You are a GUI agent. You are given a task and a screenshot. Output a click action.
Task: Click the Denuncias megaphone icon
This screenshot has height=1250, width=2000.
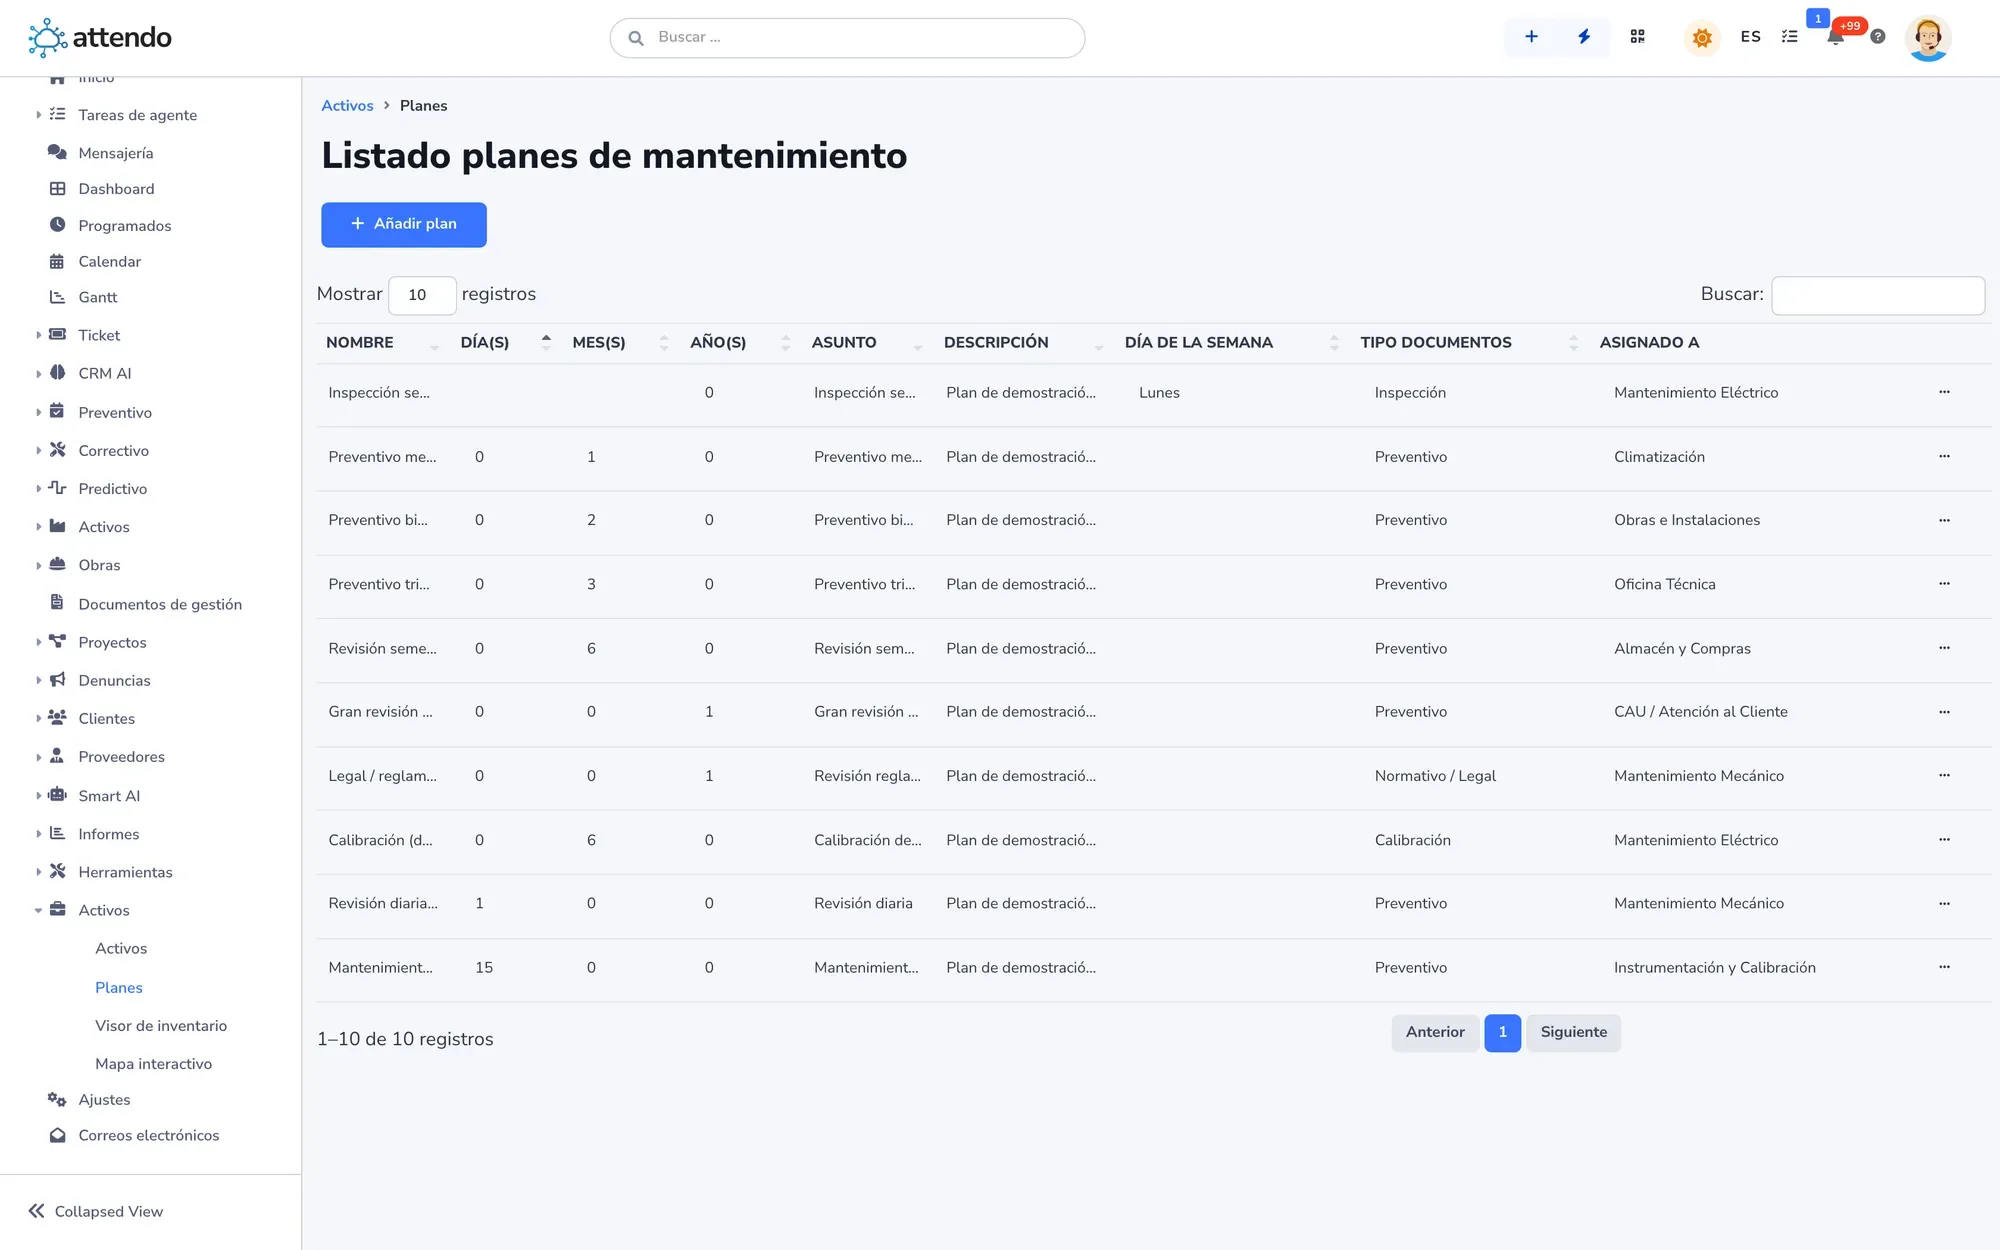(x=57, y=680)
